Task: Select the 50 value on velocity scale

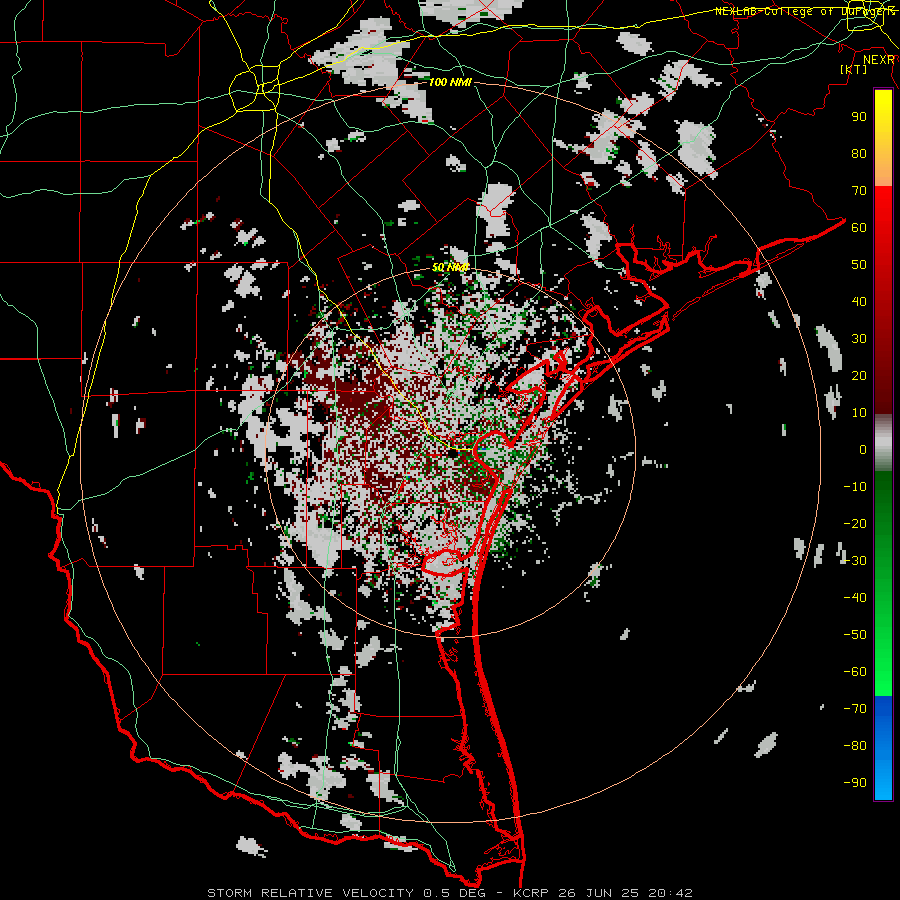Action: point(859,265)
